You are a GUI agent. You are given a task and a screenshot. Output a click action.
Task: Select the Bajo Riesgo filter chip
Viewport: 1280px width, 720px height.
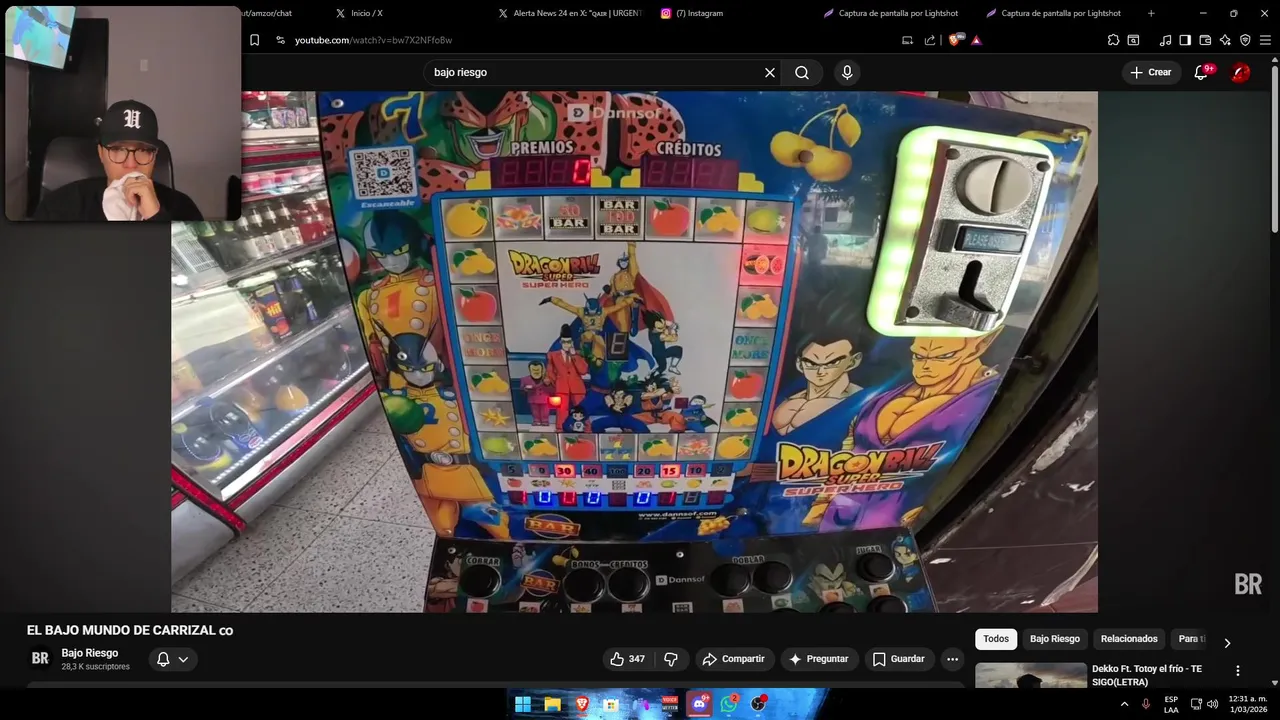click(x=1055, y=639)
